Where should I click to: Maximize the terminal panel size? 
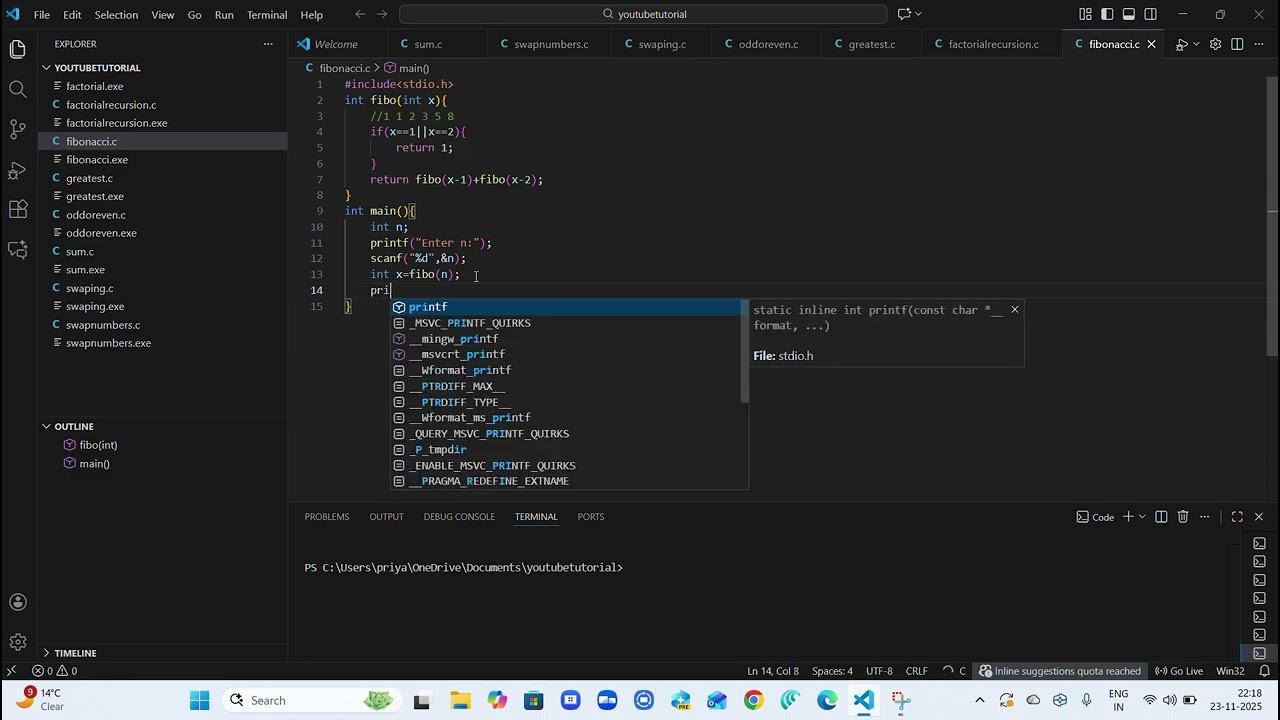[x=1237, y=517]
